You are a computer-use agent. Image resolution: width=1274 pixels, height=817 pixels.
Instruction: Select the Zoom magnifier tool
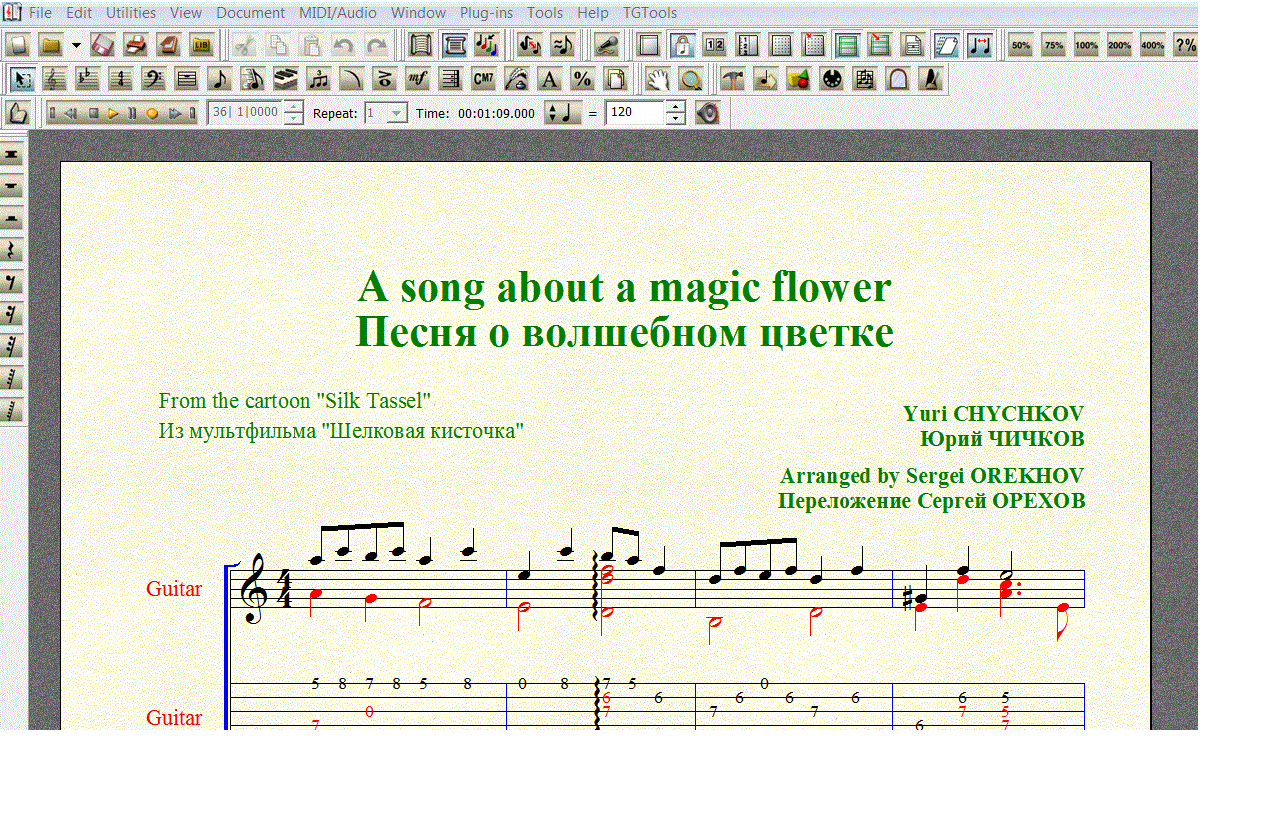click(690, 79)
